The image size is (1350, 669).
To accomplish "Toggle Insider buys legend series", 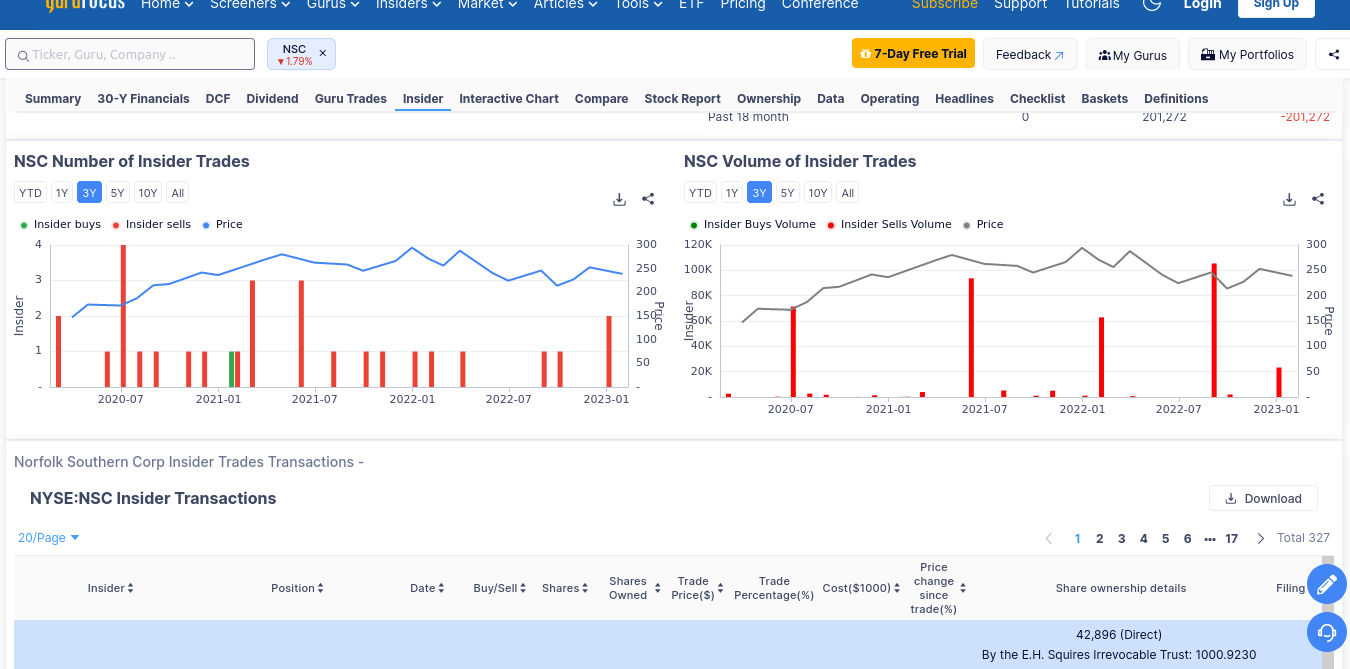I will pos(60,224).
